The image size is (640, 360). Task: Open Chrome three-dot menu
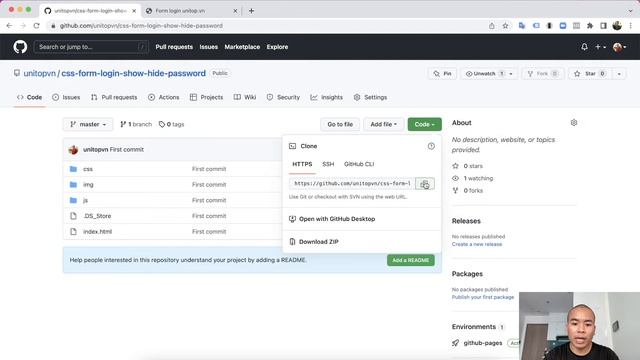tap(631, 26)
